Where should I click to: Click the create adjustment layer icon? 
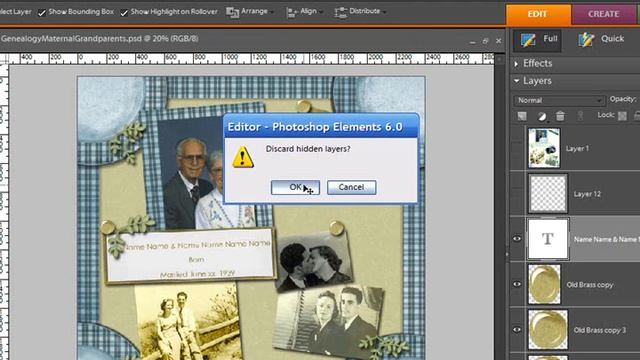click(x=542, y=117)
